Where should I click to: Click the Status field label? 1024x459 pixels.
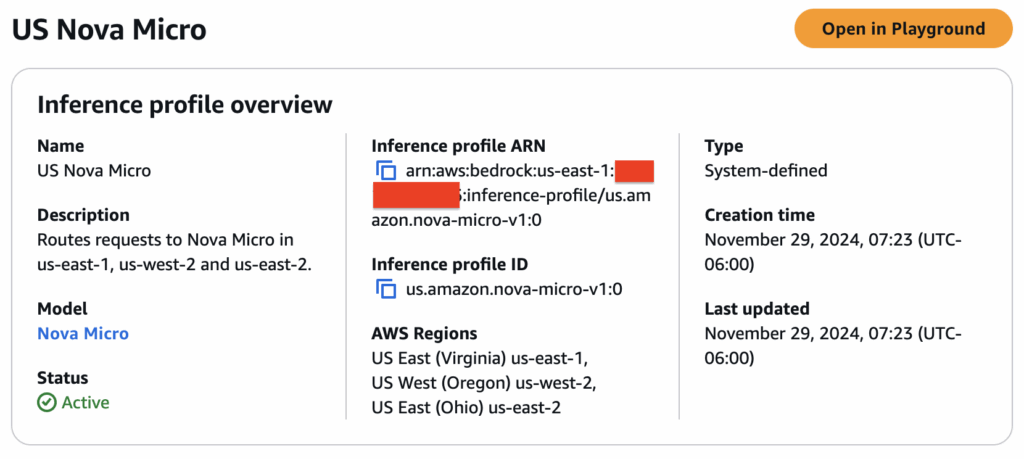[63, 378]
